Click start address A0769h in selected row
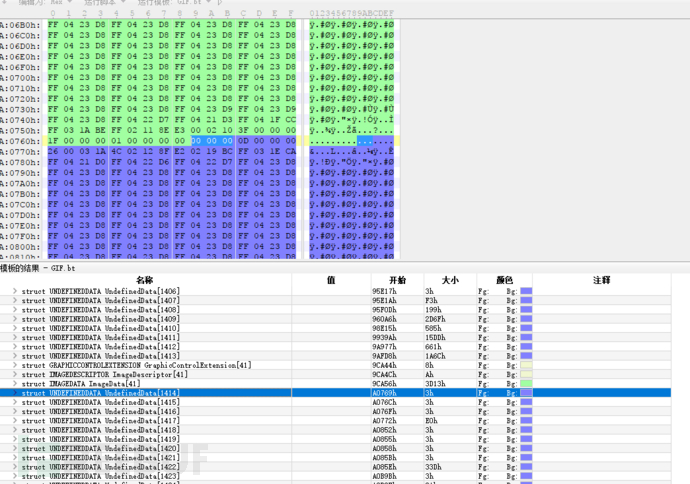 (385, 392)
